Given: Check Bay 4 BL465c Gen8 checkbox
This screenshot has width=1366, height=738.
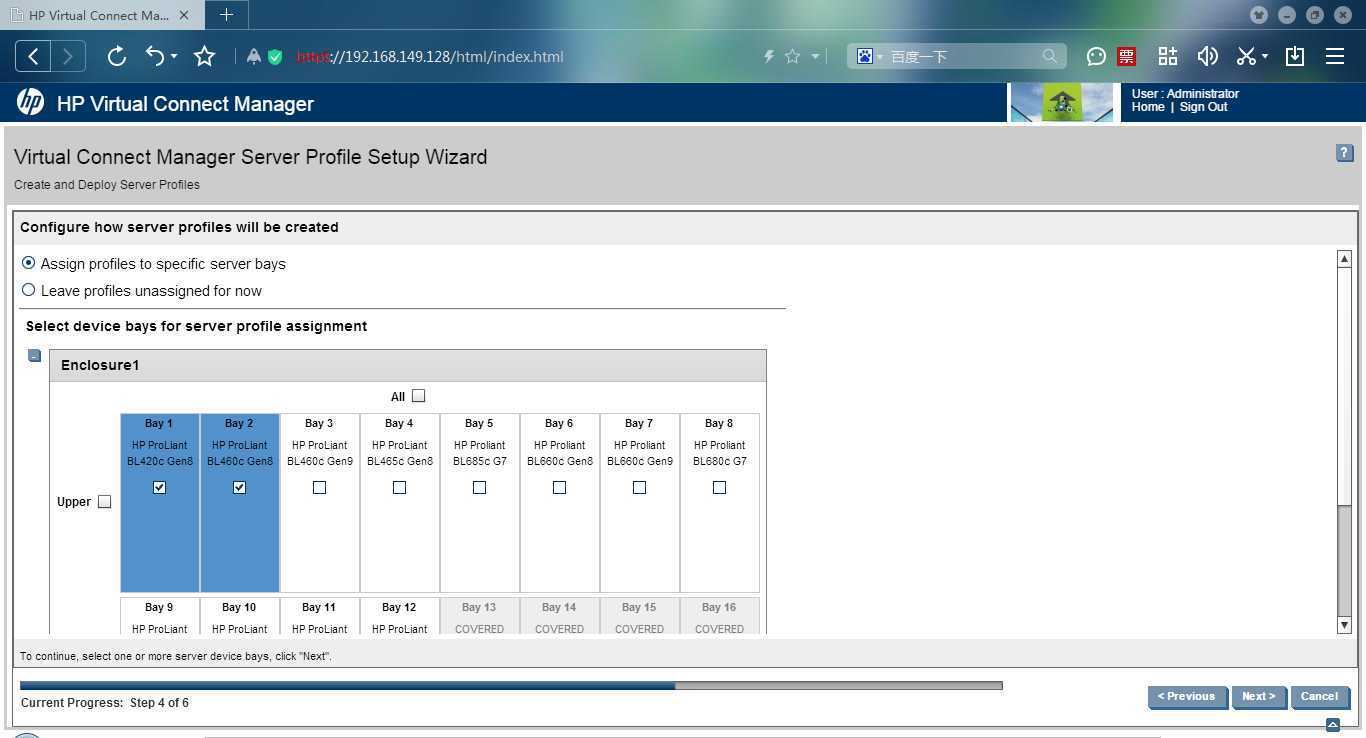Looking at the screenshot, I should coord(399,488).
